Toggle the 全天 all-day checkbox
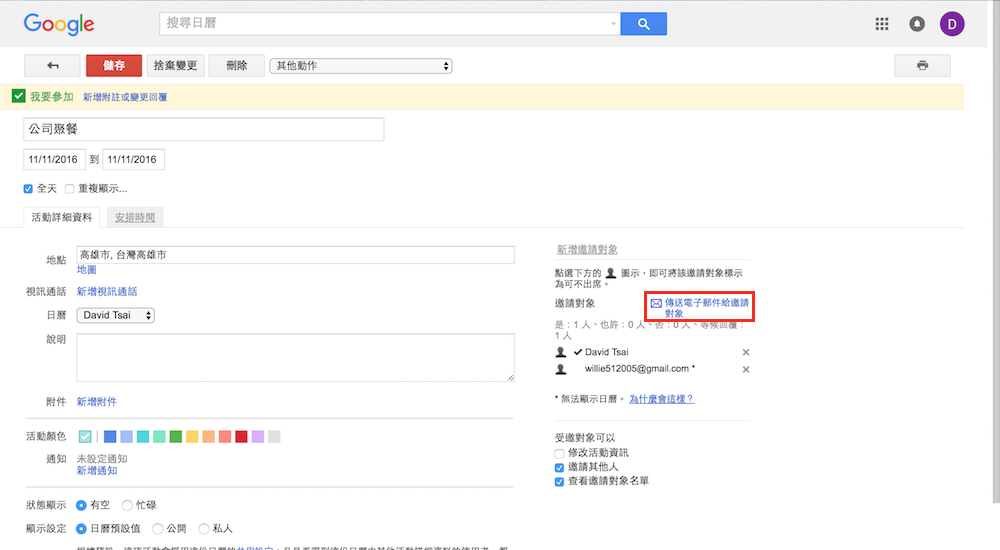 pos(29,188)
